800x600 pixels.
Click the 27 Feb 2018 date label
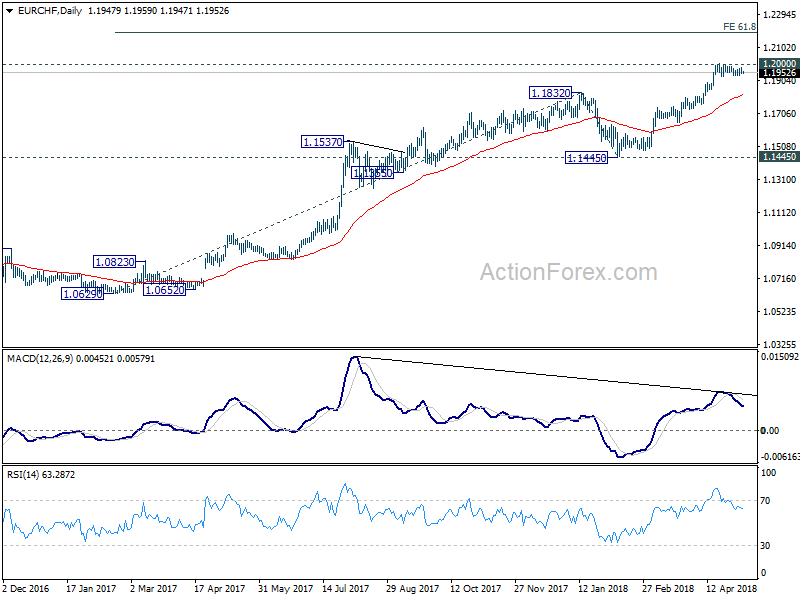tap(667, 588)
